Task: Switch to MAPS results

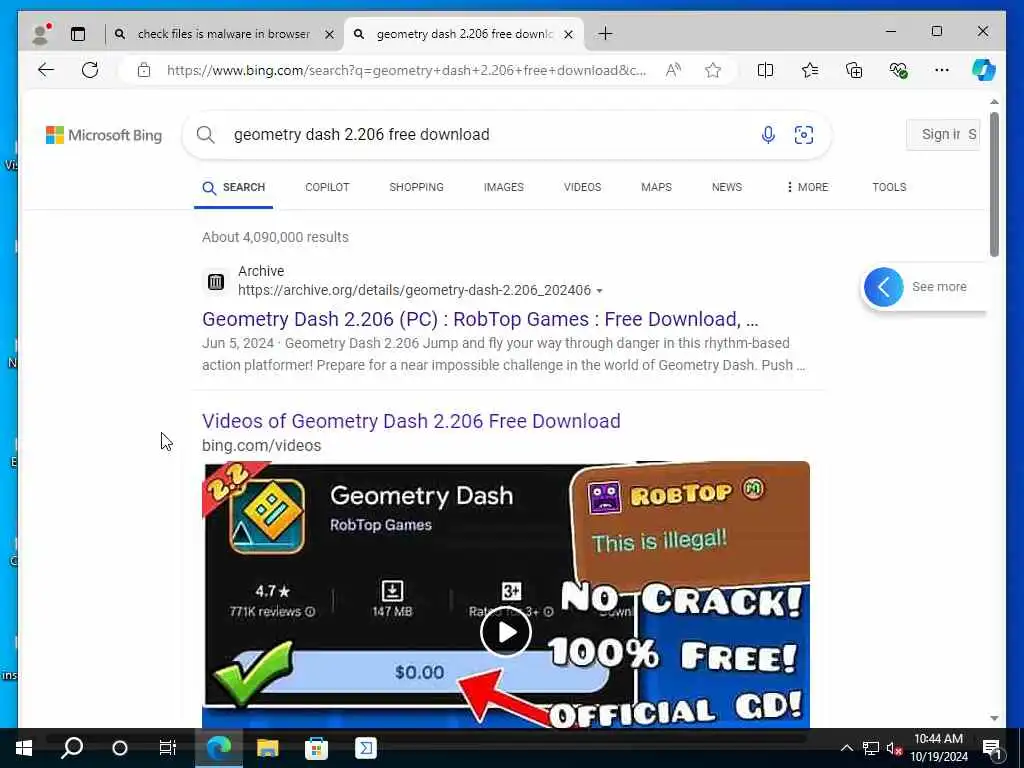Action: point(656,187)
